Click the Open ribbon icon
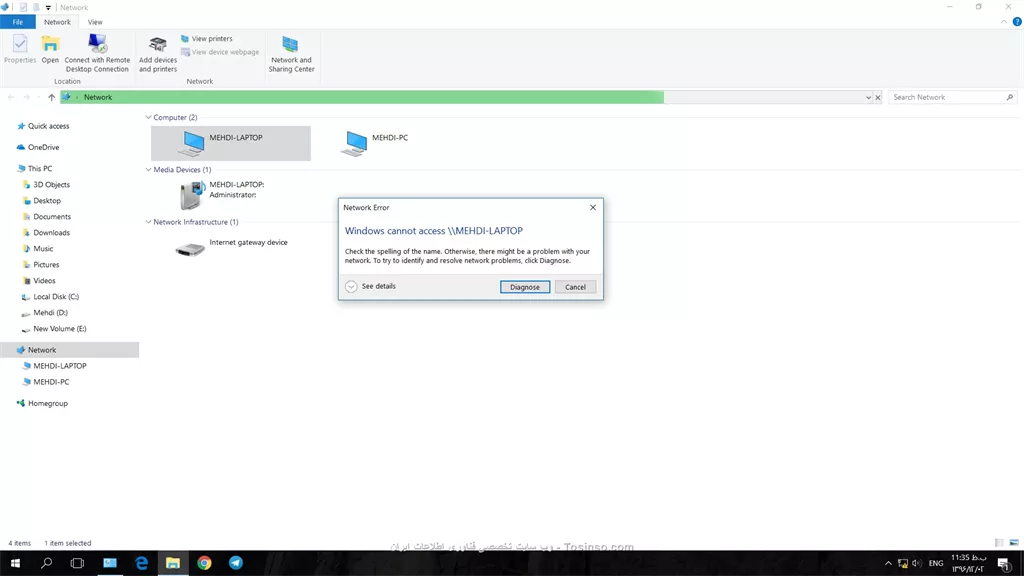Image resolution: width=1024 pixels, height=576 pixels. [x=50, y=50]
